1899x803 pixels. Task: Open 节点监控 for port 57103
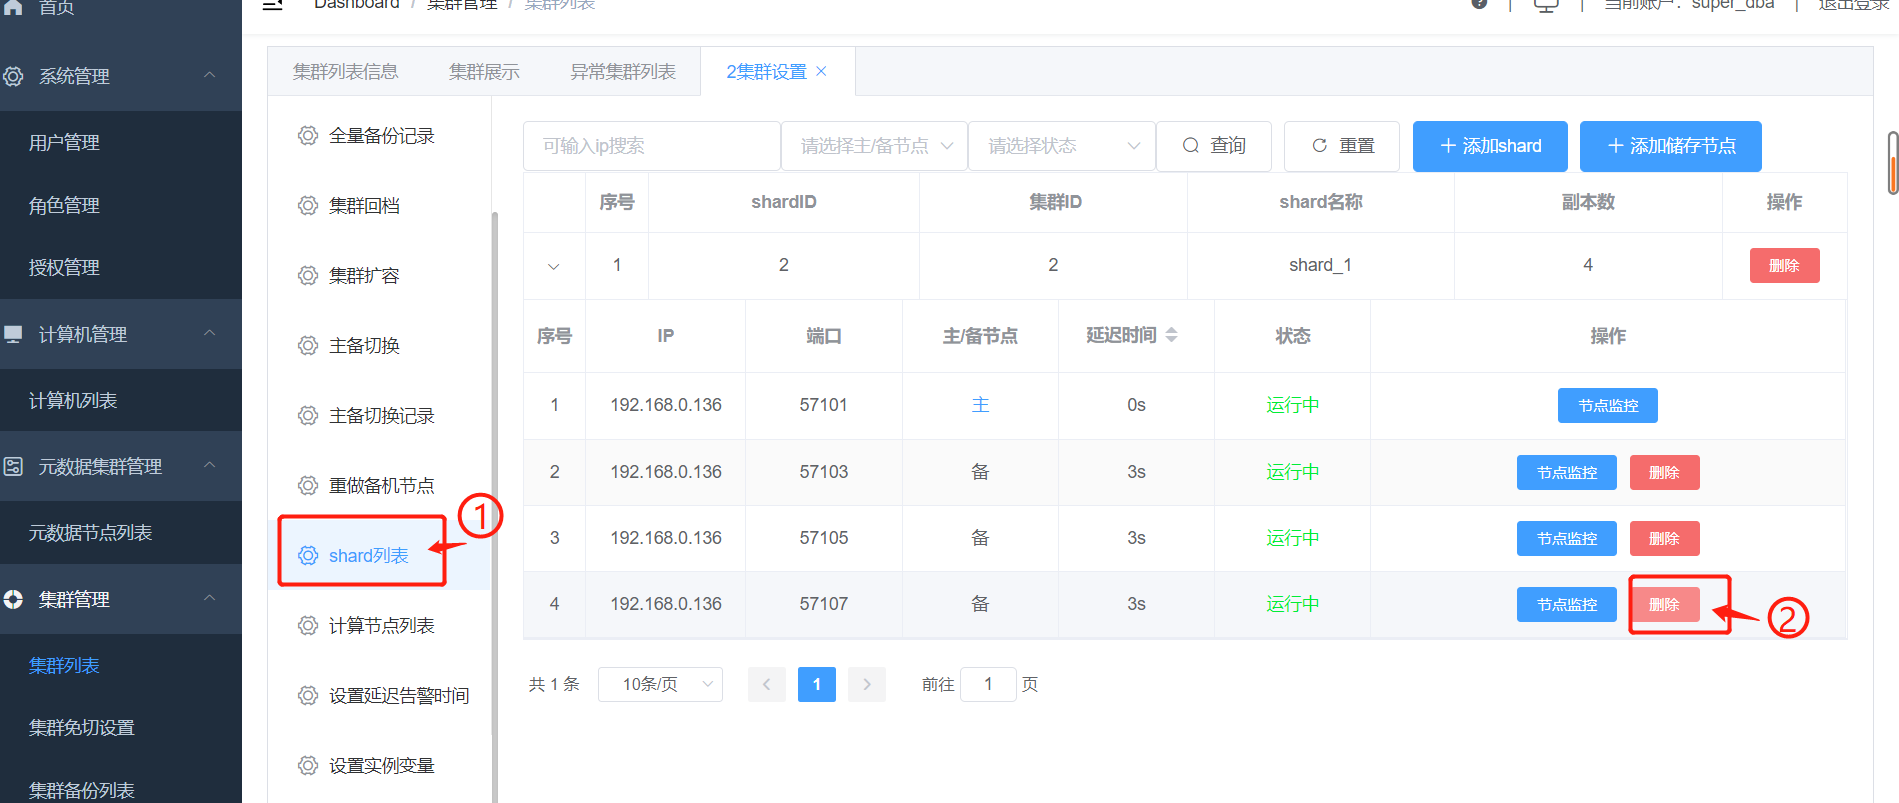click(1567, 472)
